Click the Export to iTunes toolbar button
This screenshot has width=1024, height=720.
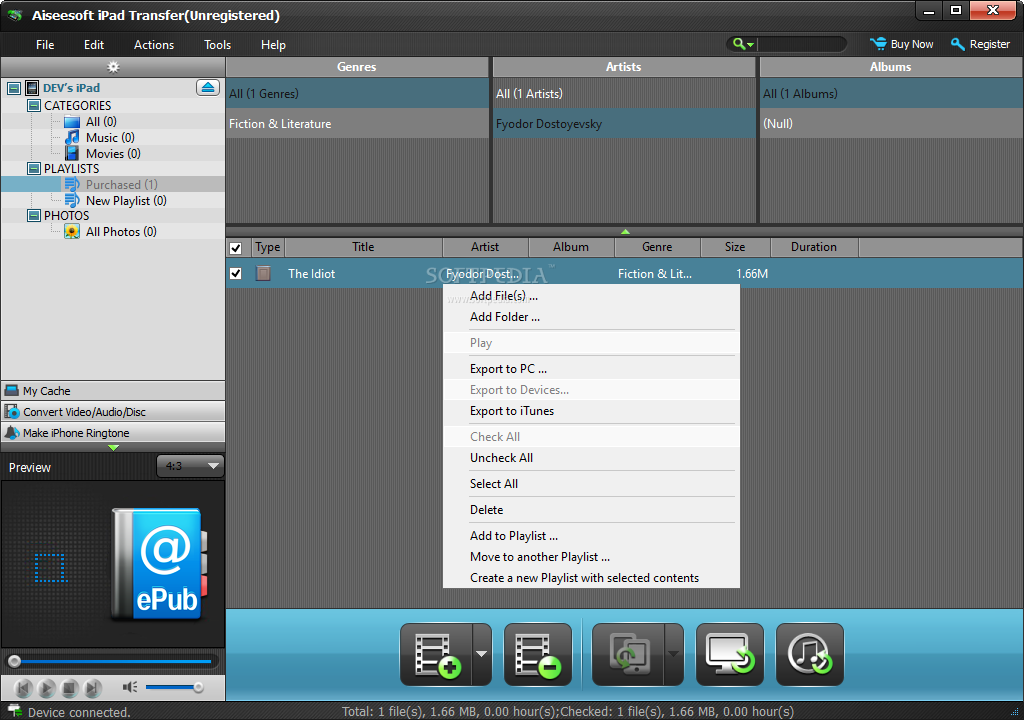[x=809, y=655]
